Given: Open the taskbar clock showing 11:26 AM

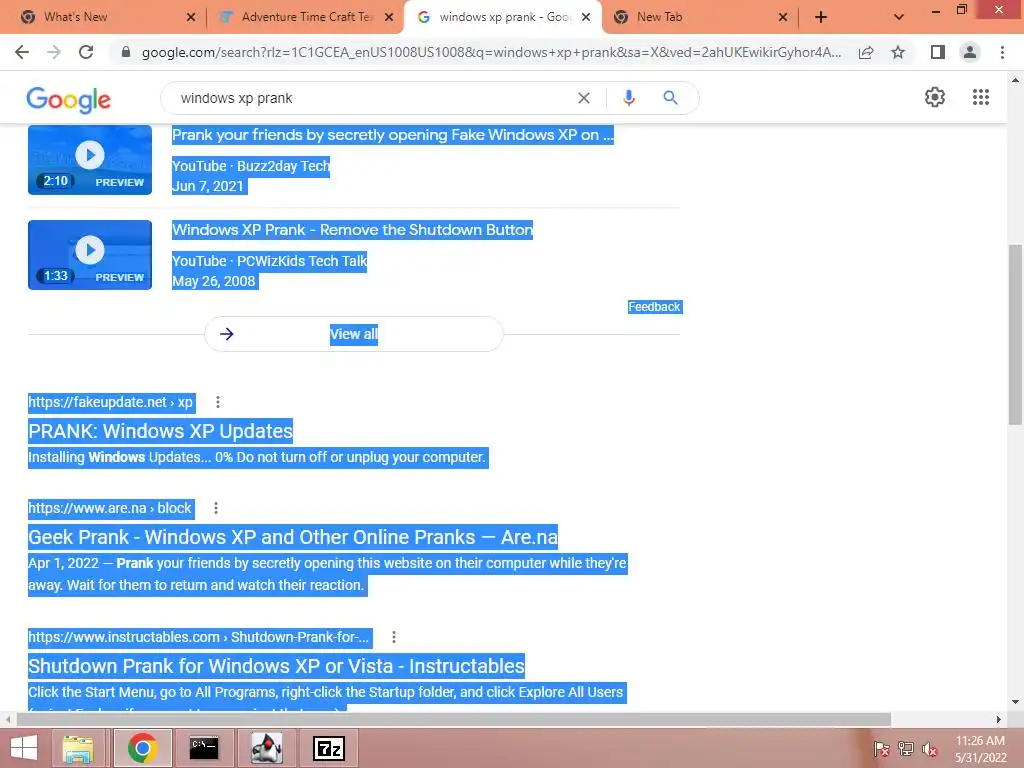Looking at the screenshot, I should [980, 749].
